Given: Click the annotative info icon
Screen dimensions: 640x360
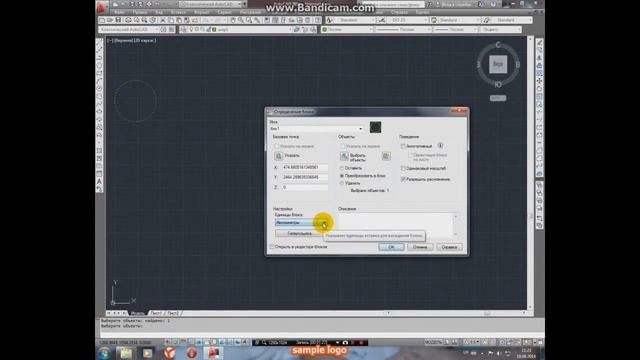Looking at the screenshot, I should click(x=440, y=145).
